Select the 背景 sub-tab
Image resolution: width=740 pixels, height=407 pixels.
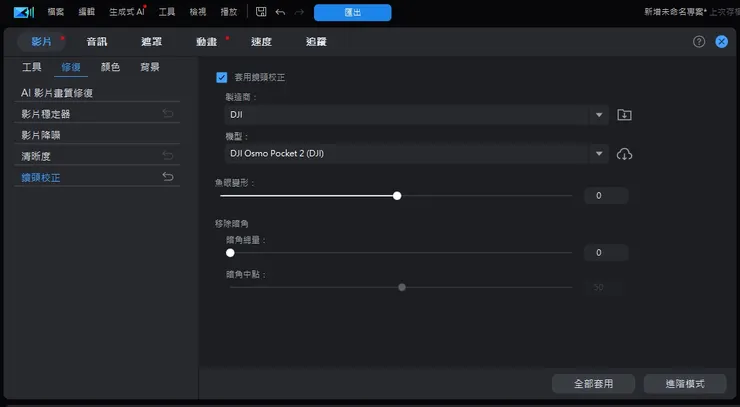(150, 67)
